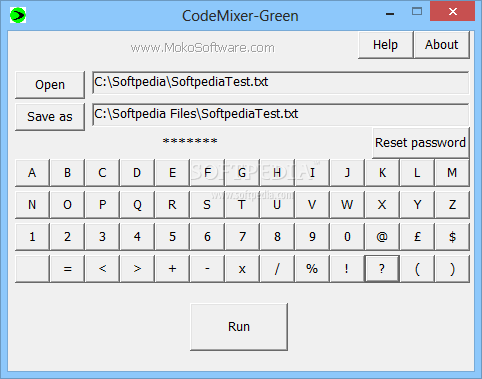Focus the Softpedia Files output path field
This screenshot has height=379, width=482.
tap(281, 114)
